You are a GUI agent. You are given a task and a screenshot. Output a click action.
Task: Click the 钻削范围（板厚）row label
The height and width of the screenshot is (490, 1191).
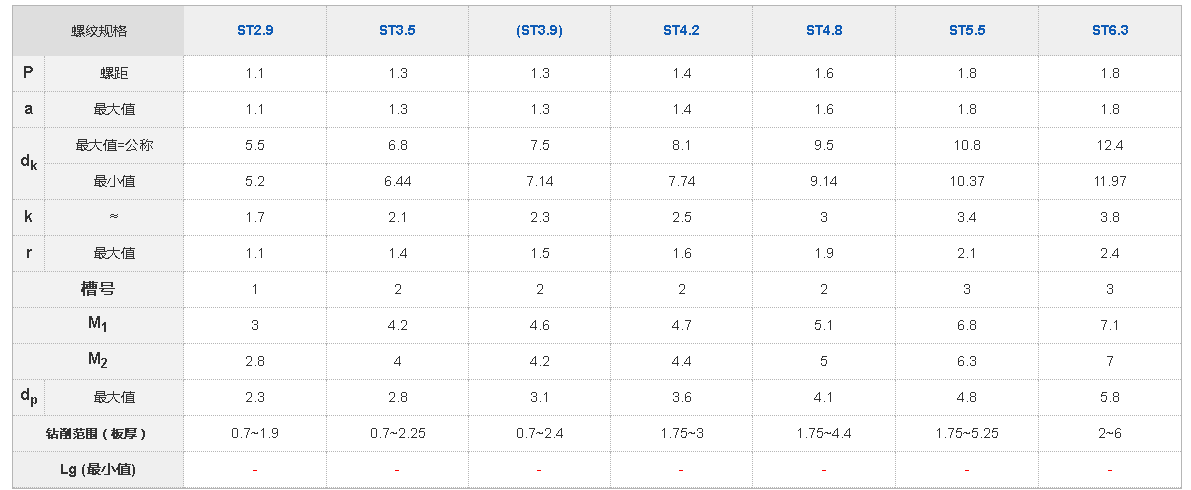(x=97, y=433)
